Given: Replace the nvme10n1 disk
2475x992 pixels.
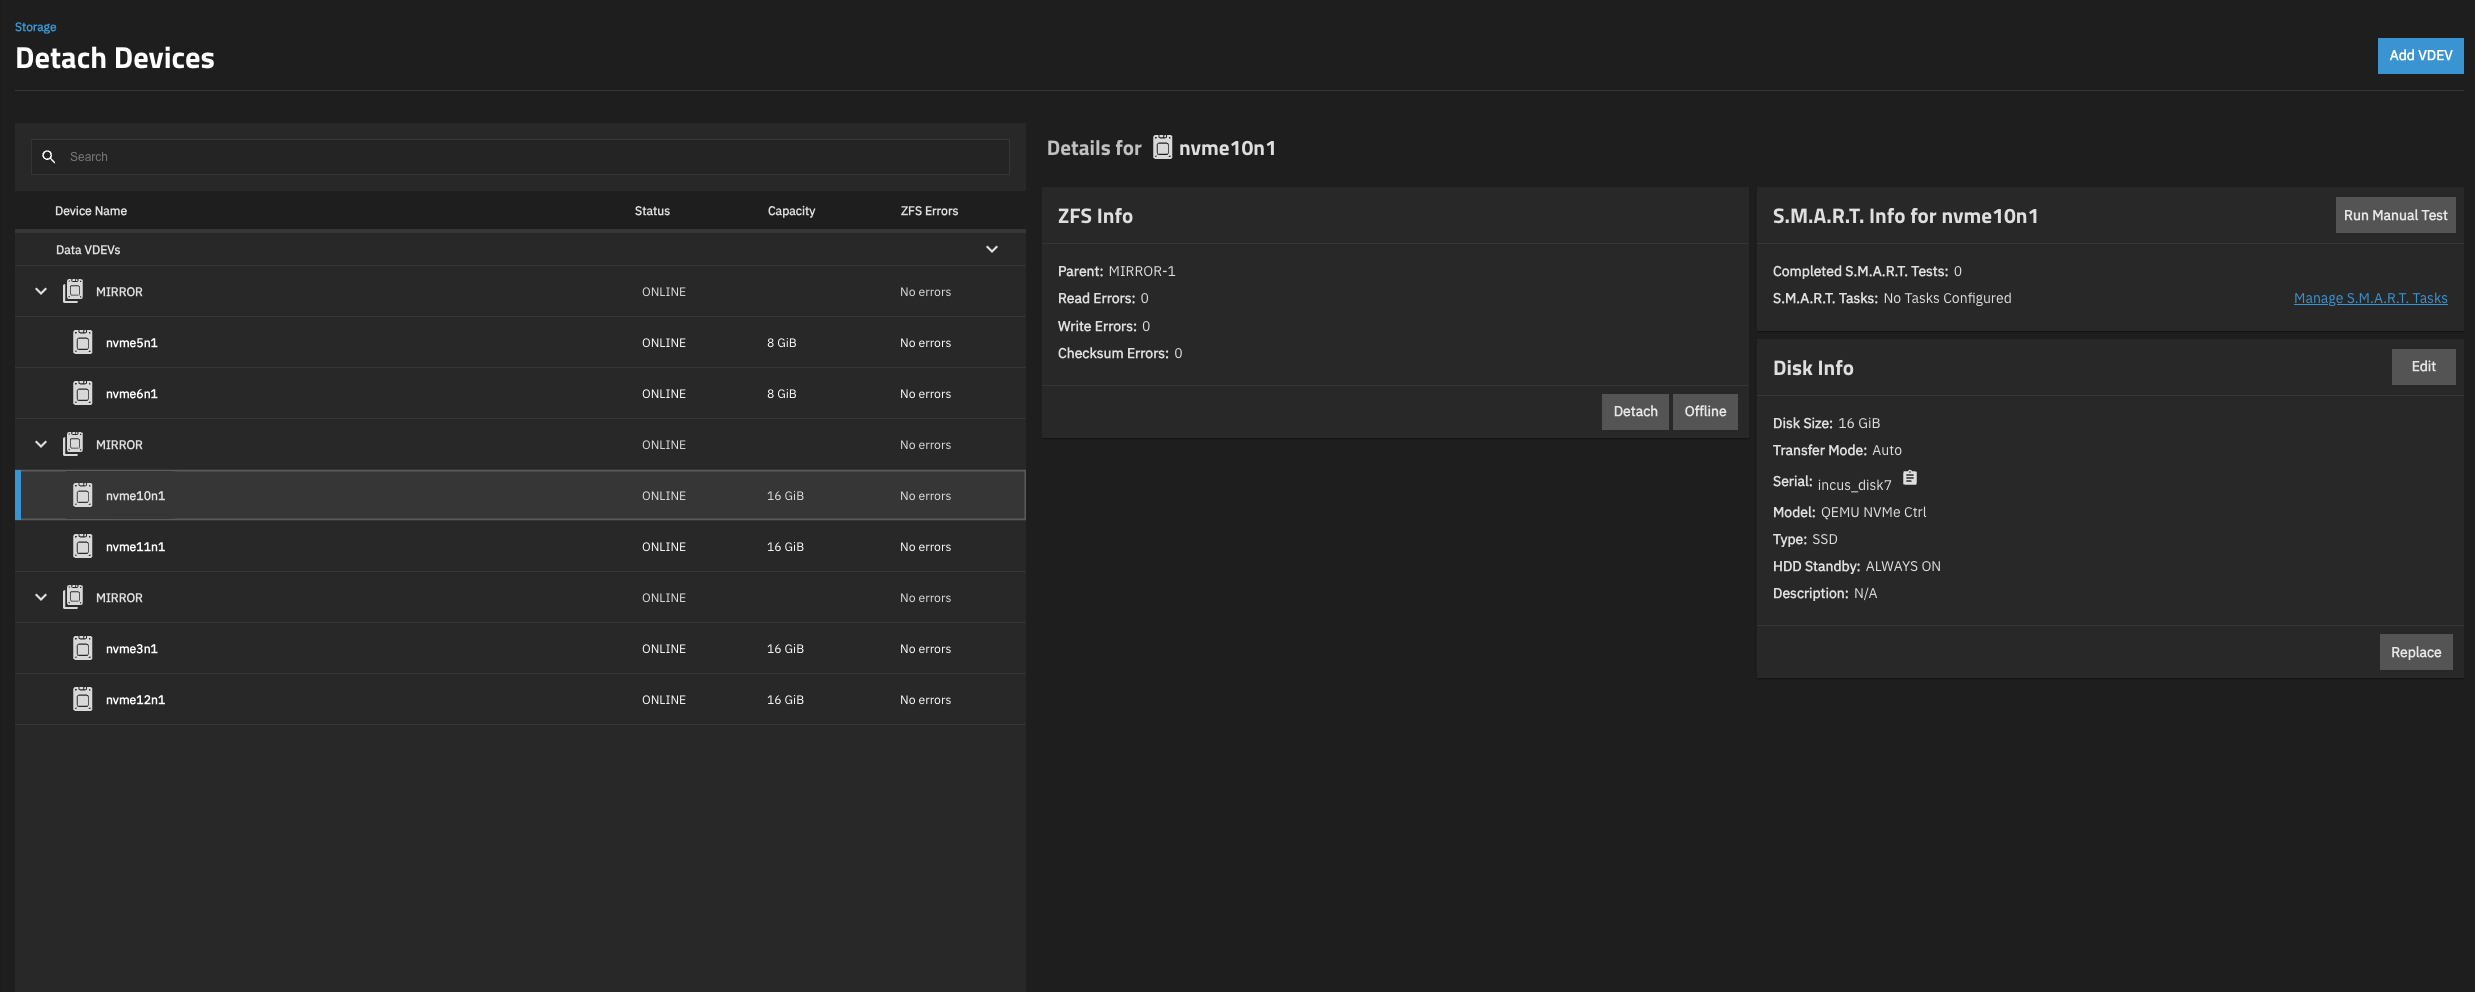Looking at the screenshot, I should pos(2416,652).
